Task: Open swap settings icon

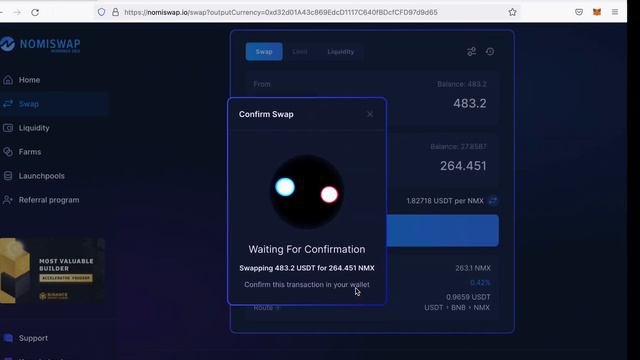Action: 471,51
